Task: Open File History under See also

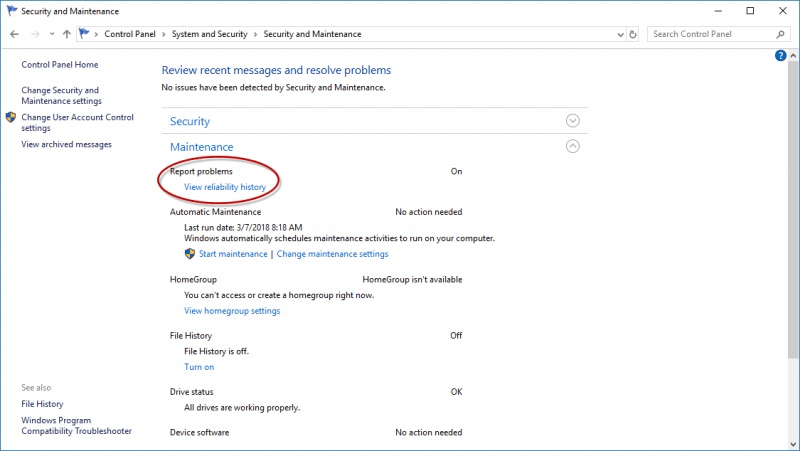Action: pos(42,404)
